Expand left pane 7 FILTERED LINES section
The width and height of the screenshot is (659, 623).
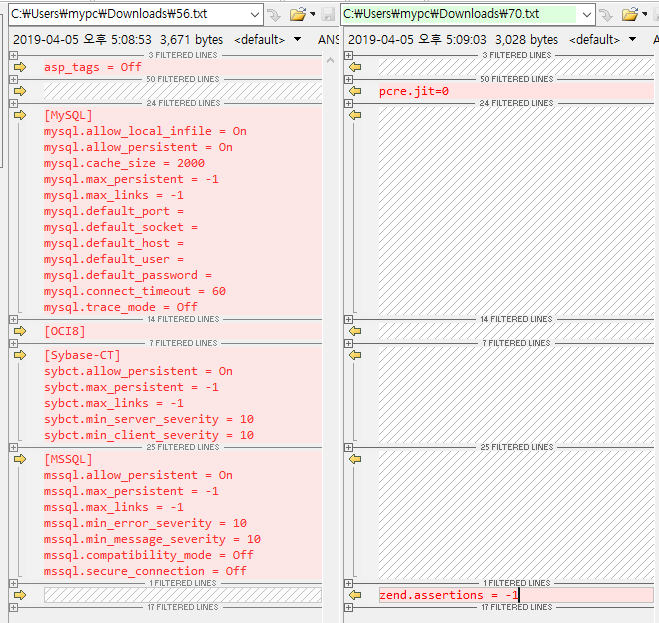coord(13,343)
